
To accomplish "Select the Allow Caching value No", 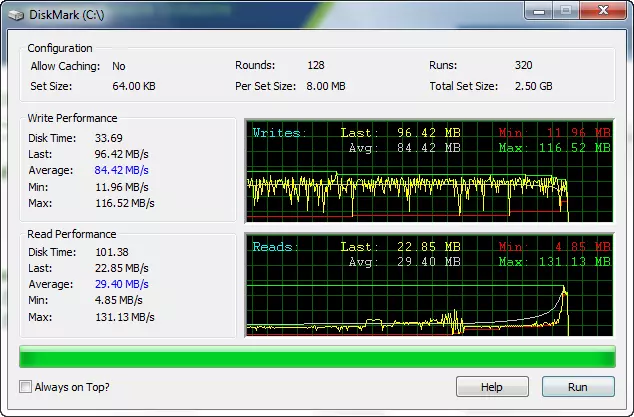I will (119, 66).
